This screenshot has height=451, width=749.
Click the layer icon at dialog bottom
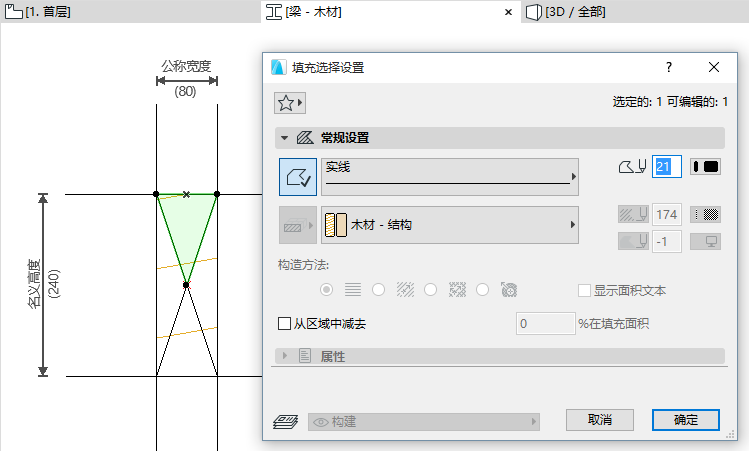point(287,421)
